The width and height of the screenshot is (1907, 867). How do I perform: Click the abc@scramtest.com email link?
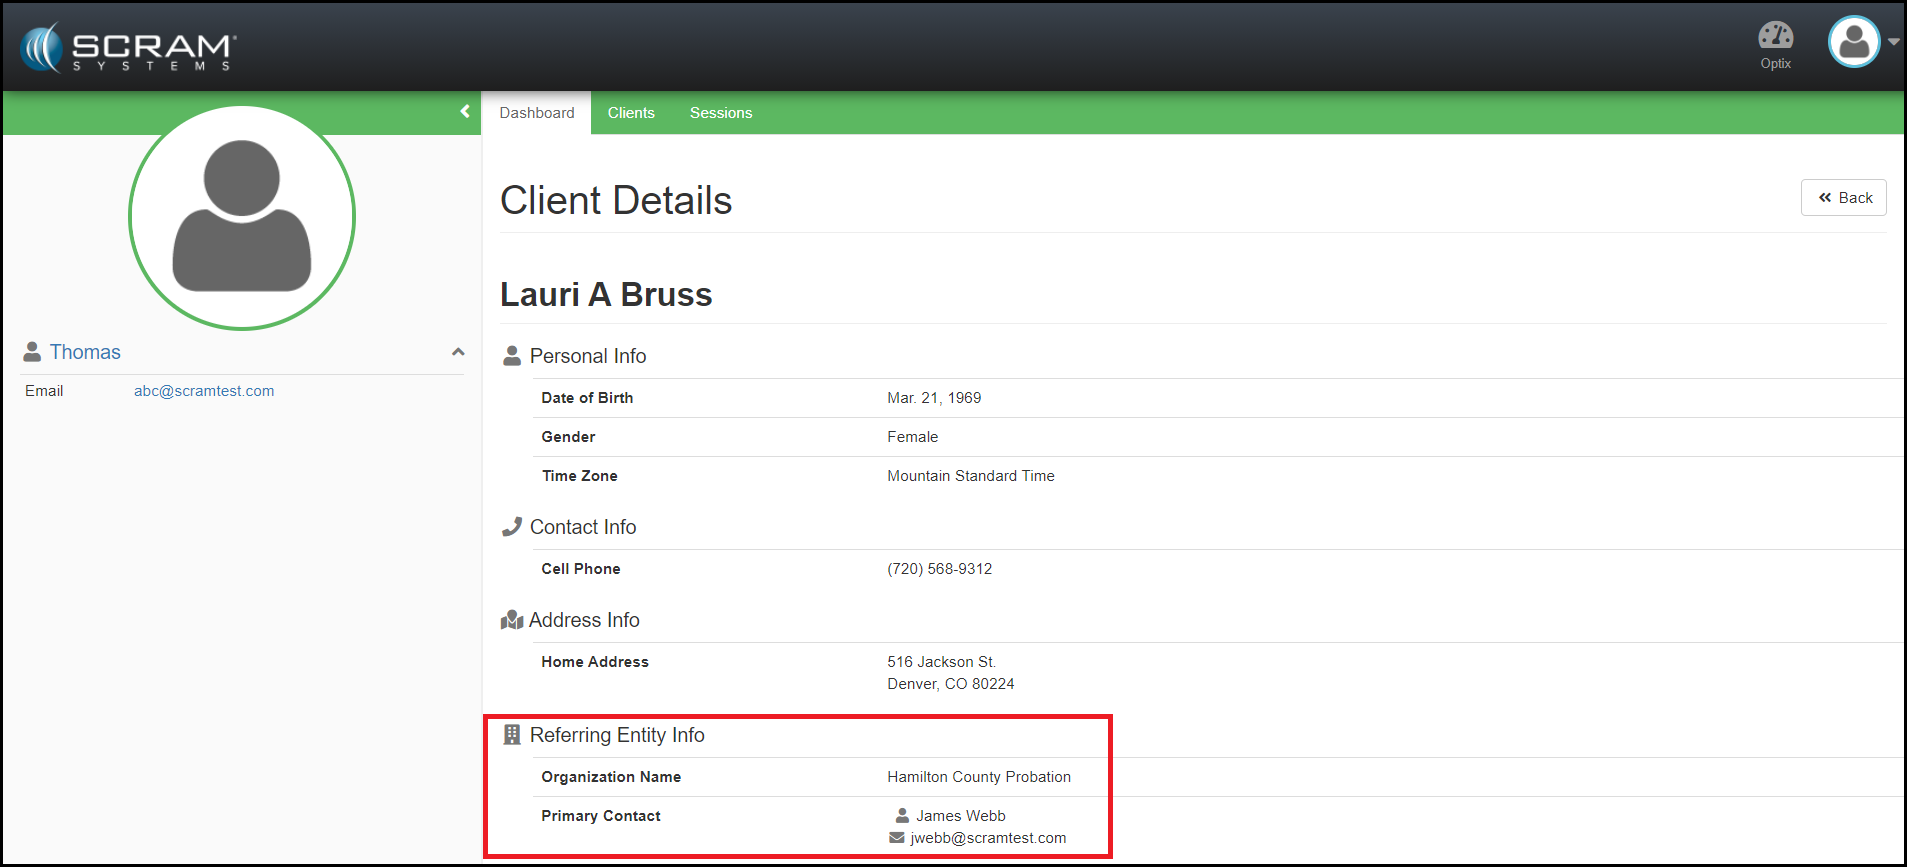[x=204, y=391]
